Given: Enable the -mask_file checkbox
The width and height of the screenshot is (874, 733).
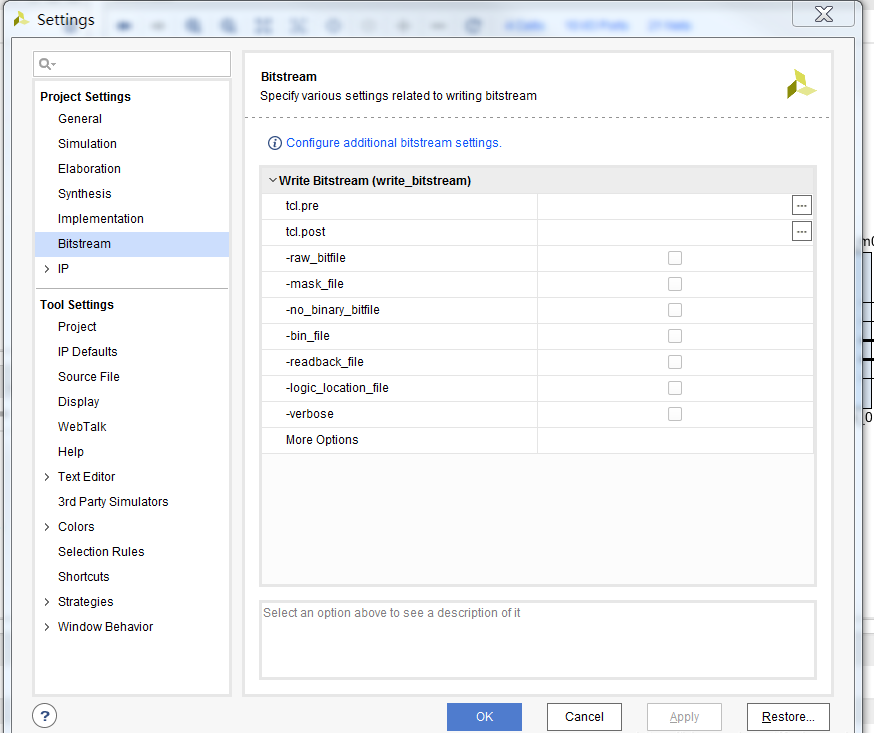Looking at the screenshot, I should (675, 284).
